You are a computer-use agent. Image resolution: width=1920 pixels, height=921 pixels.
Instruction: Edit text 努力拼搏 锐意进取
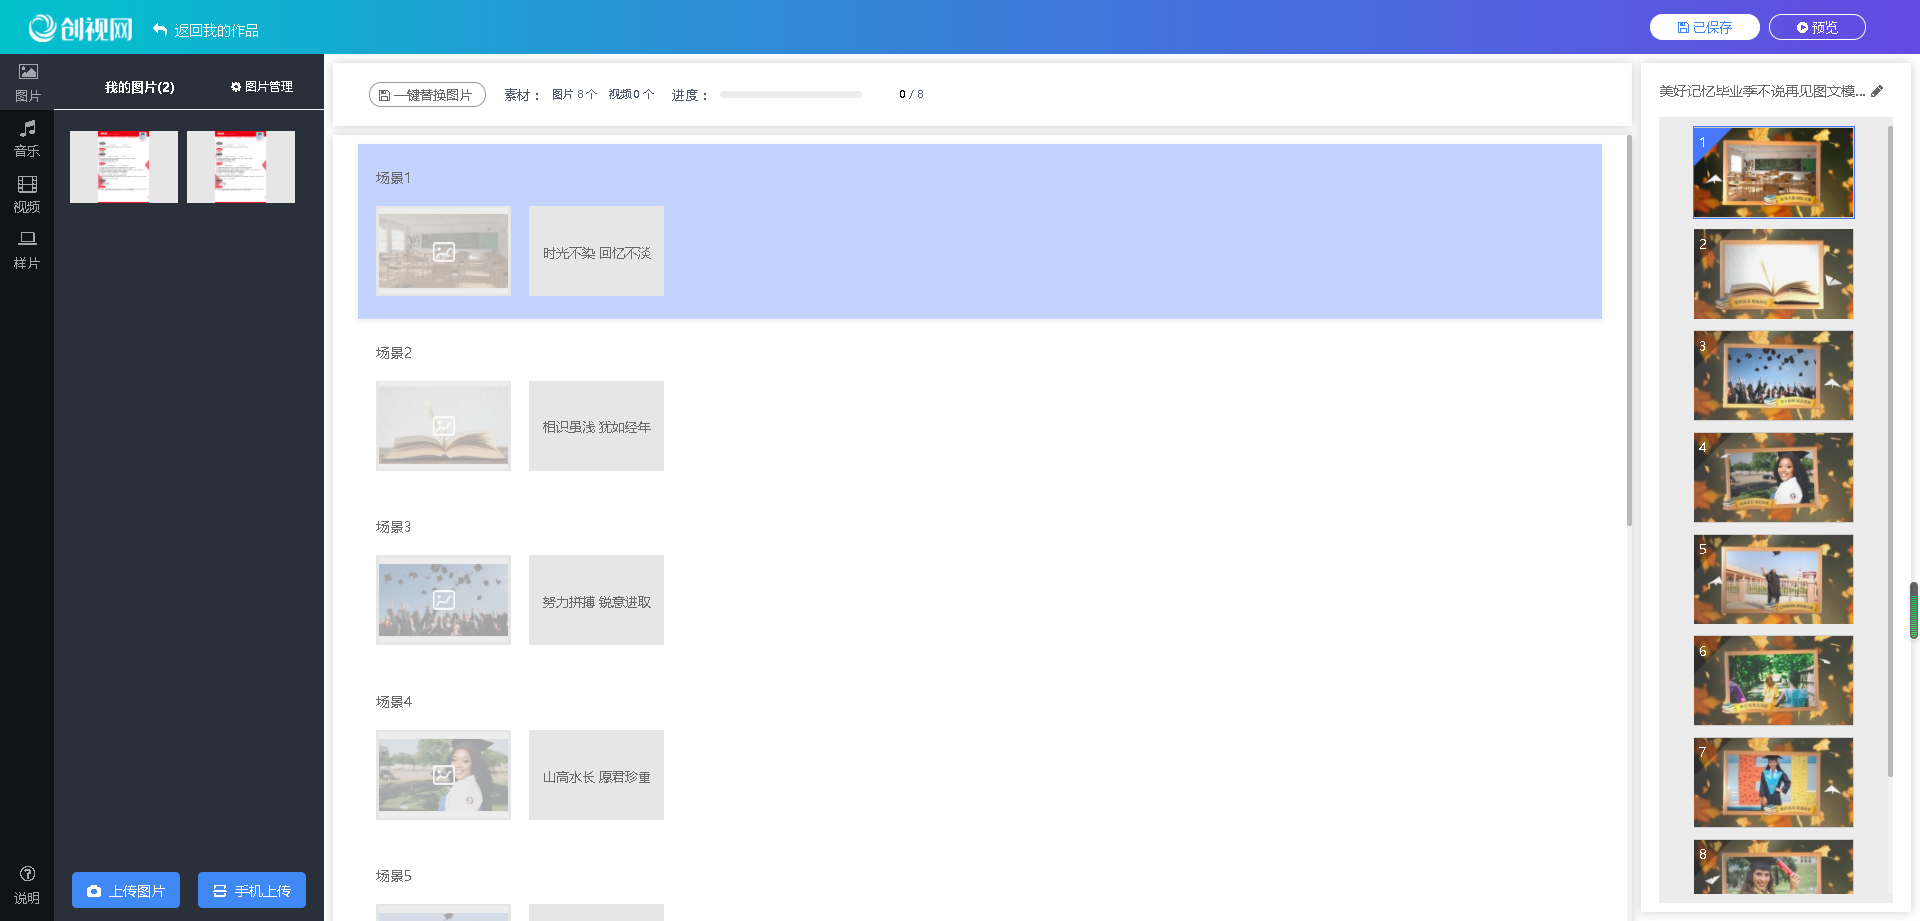tap(596, 600)
